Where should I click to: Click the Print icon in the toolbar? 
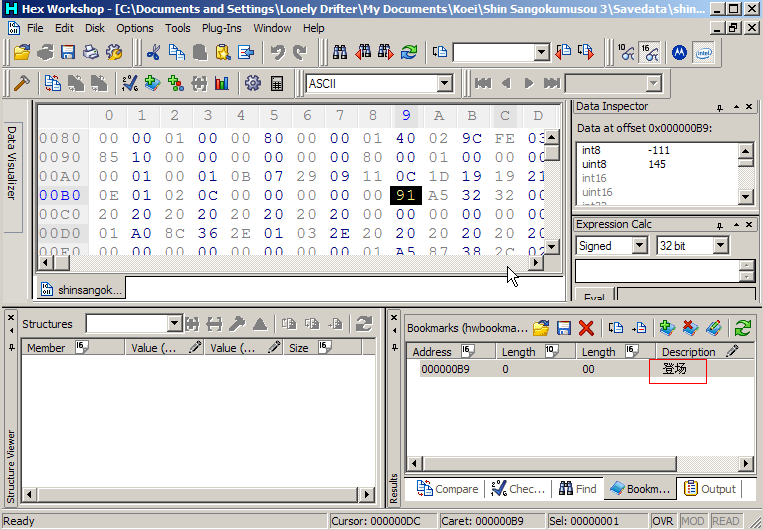pos(91,52)
